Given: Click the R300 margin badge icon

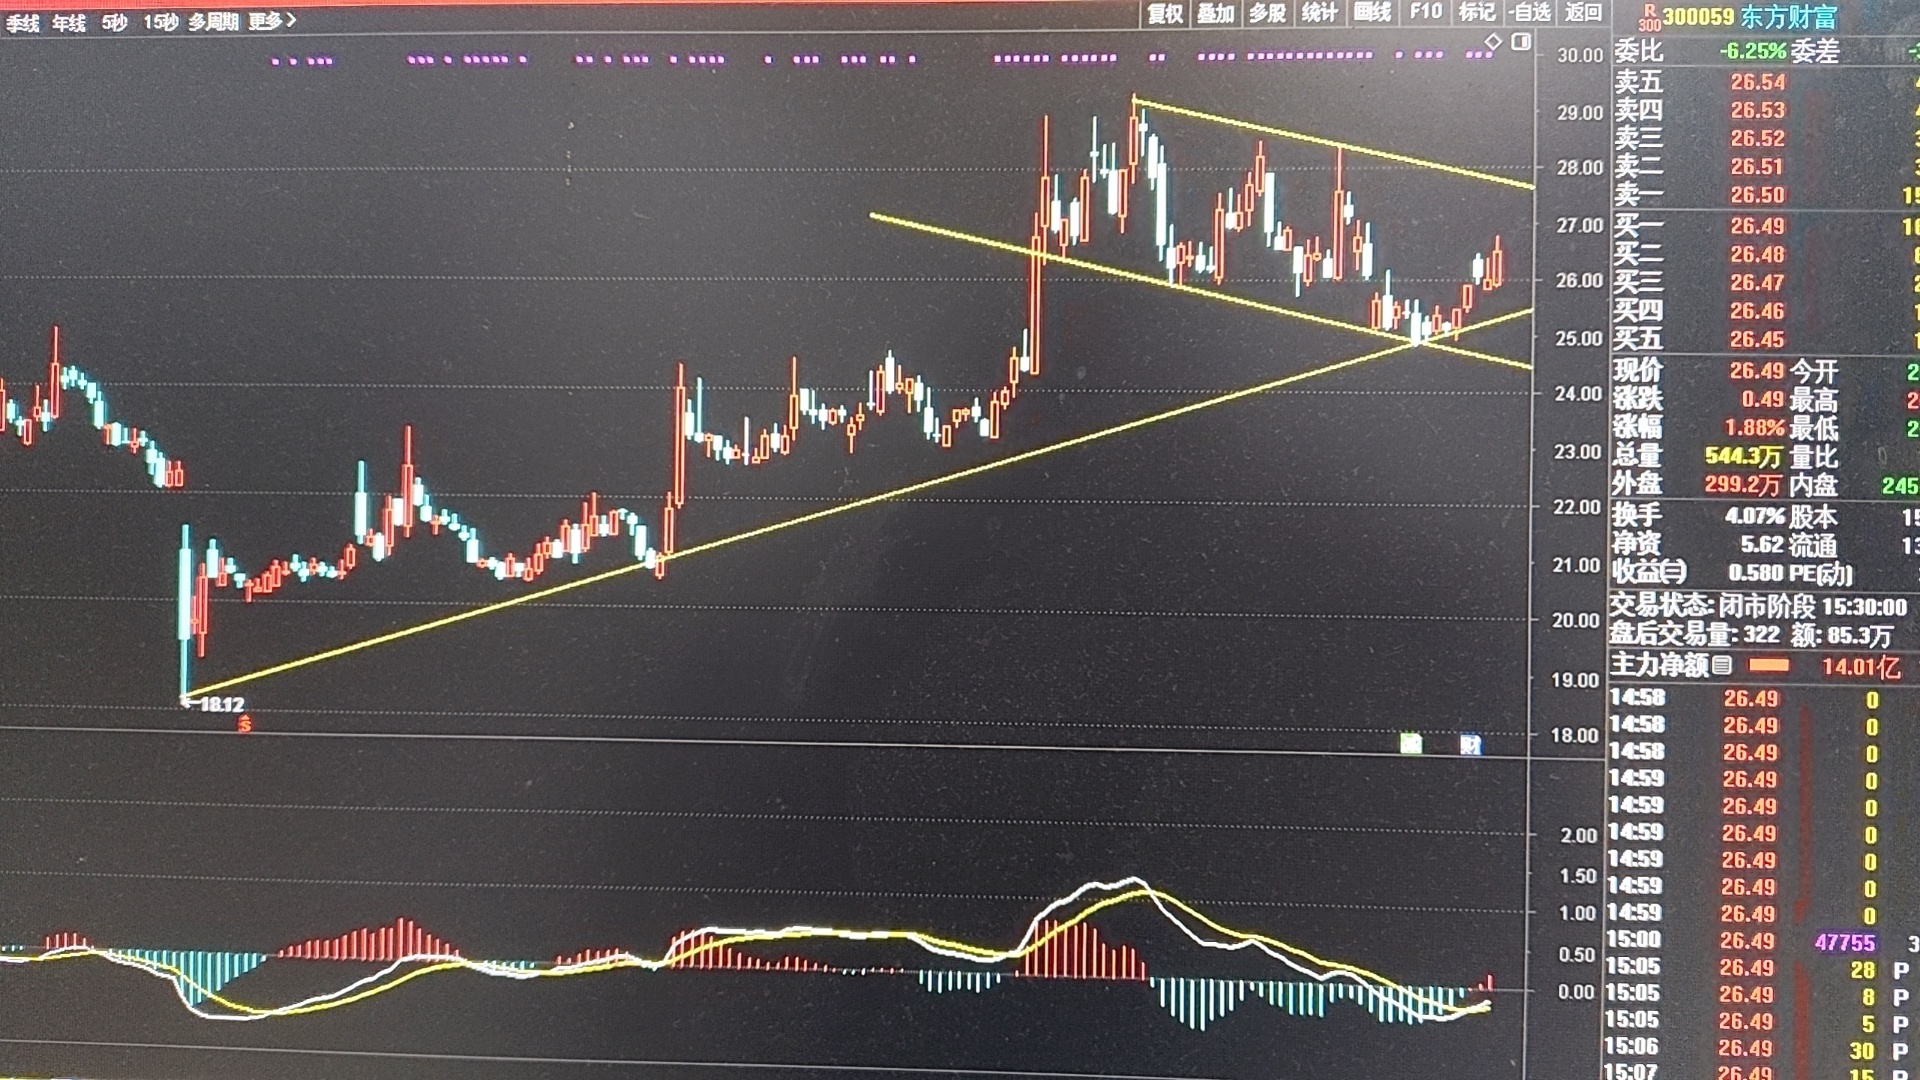Looking at the screenshot, I should click(x=1649, y=17).
